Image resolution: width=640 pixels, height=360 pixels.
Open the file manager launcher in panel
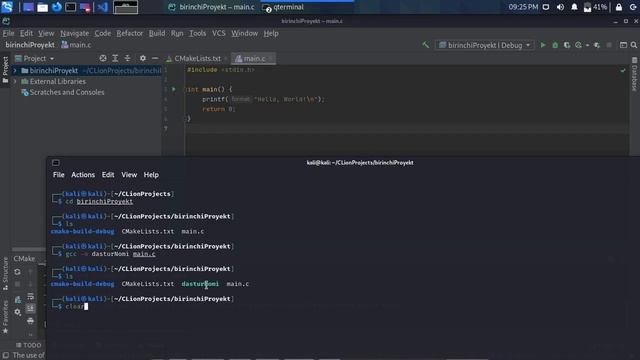(x=42, y=7)
